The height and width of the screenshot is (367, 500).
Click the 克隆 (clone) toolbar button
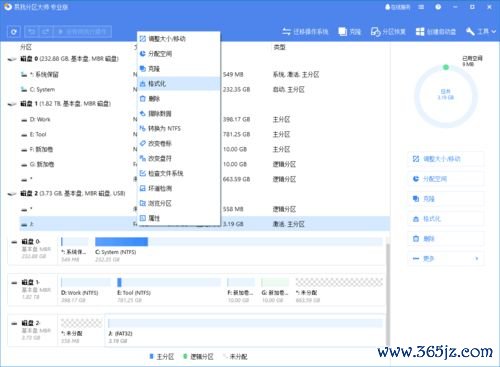click(350, 32)
